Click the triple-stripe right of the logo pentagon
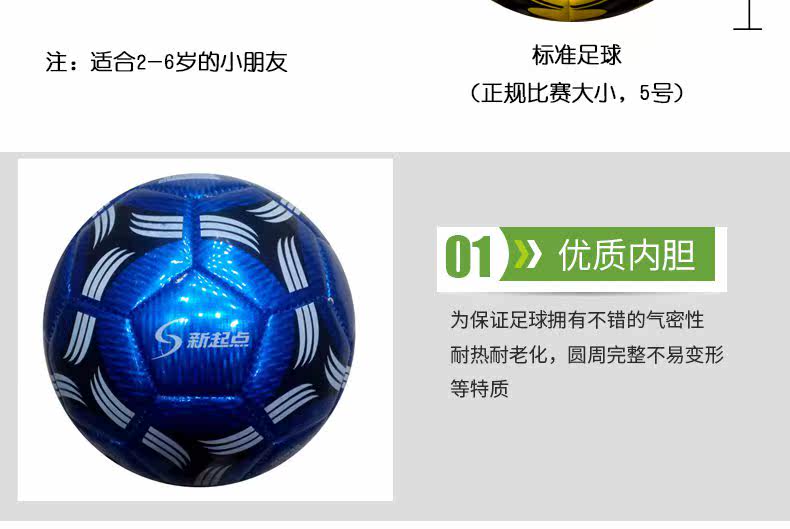The image size is (790, 529). tap(306, 334)
